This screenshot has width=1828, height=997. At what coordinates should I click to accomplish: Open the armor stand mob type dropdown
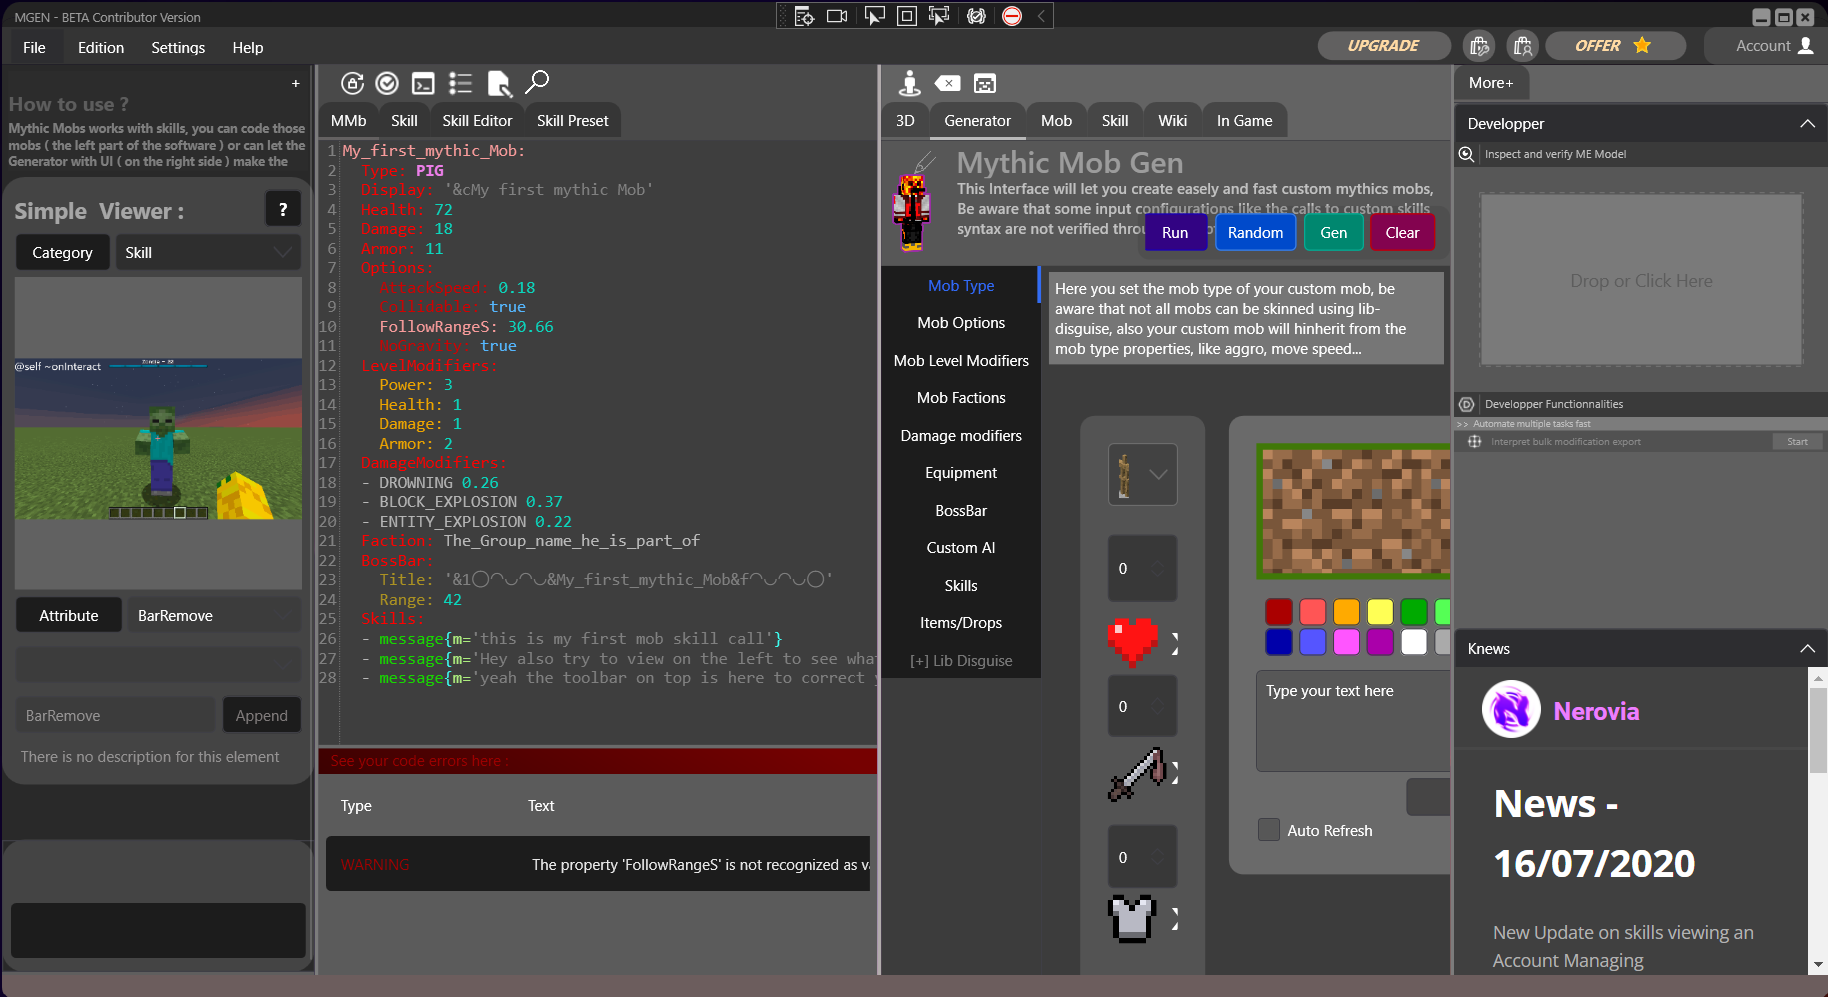[1142, 475]
